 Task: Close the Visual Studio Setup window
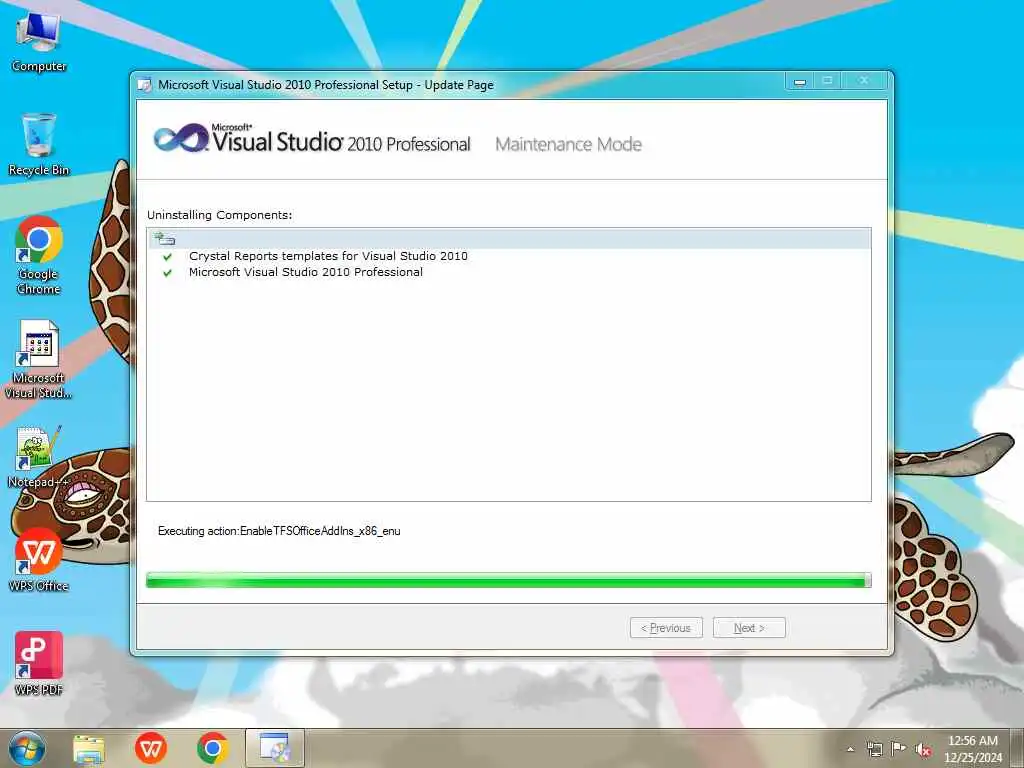point(864,82)
